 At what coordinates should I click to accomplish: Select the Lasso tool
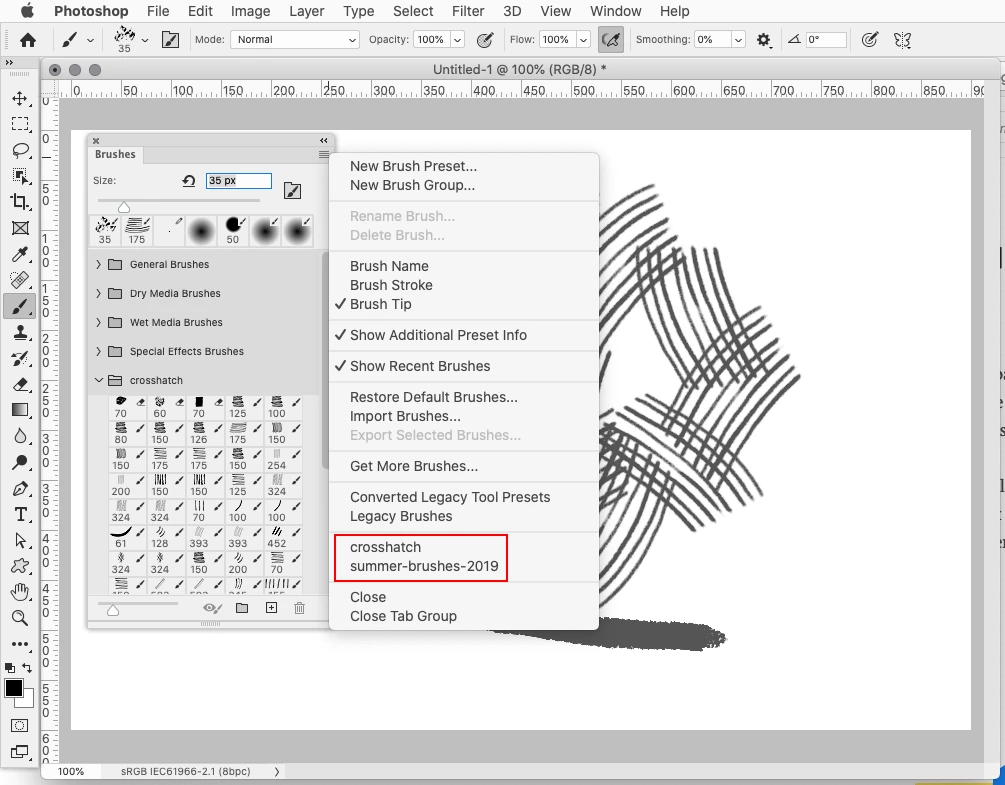(x=20, y=150)
